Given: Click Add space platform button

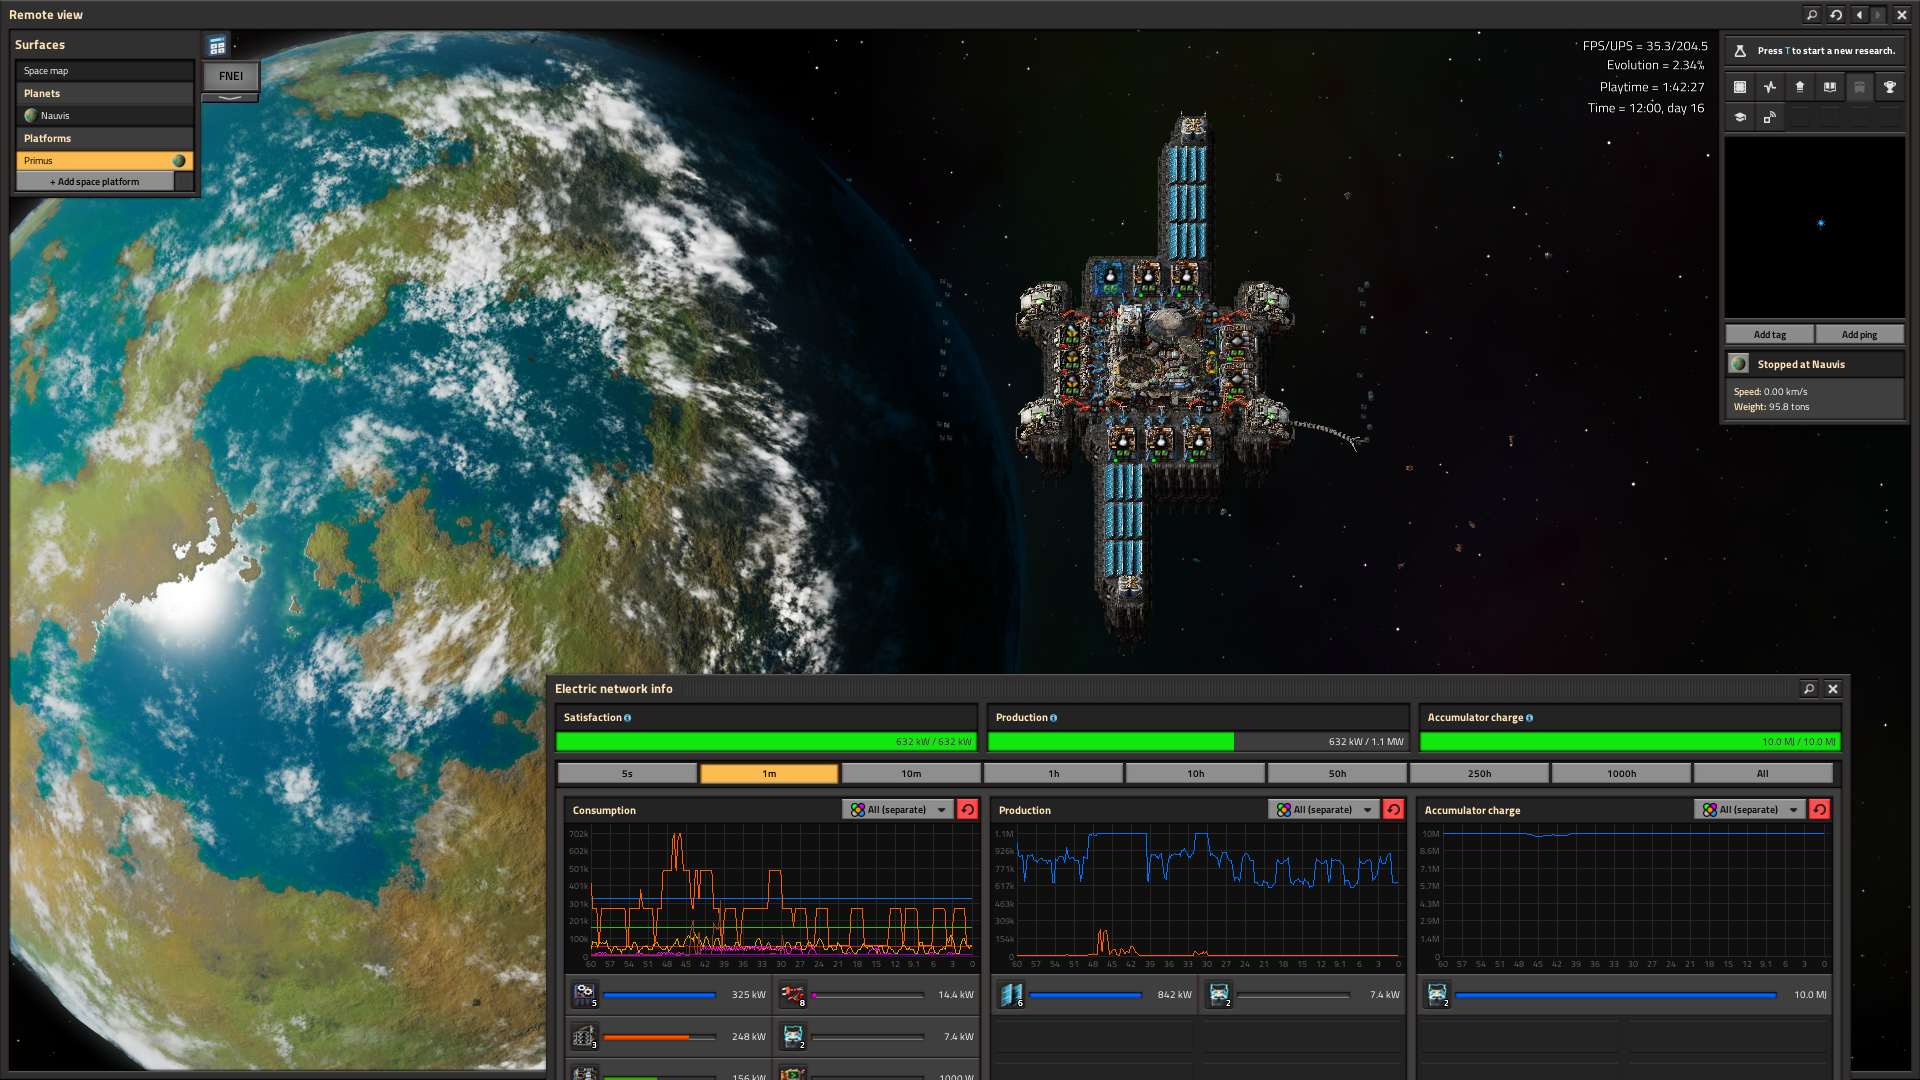Looking at the screenshot, I should pos(95,182).
